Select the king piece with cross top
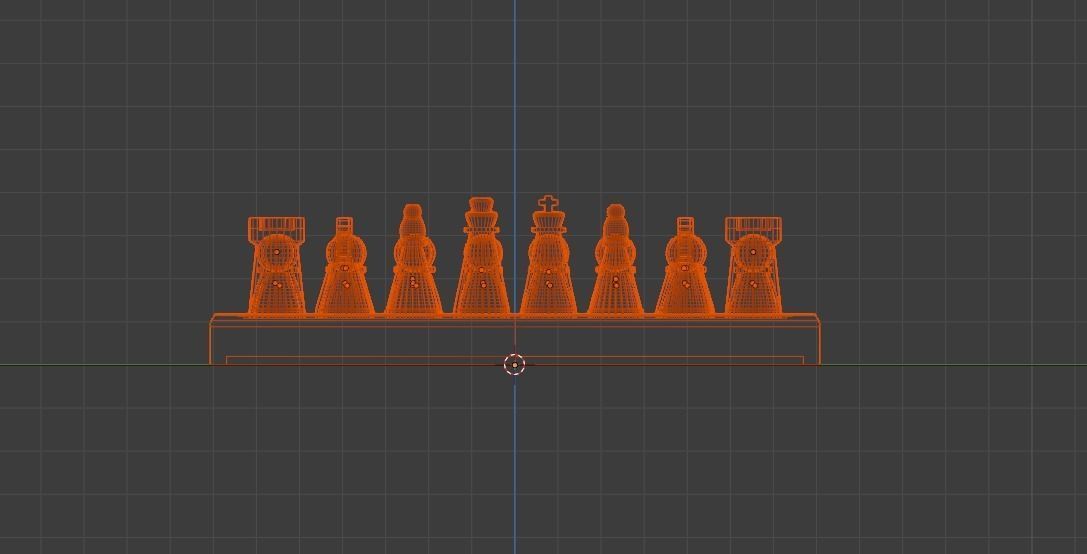1087x554 pixels. [548, 257]
